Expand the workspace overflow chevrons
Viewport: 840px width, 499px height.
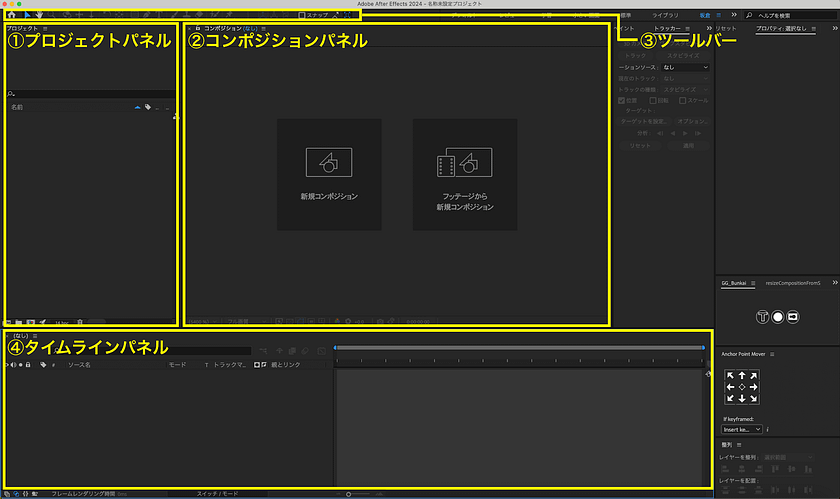(x=736, y=16)
